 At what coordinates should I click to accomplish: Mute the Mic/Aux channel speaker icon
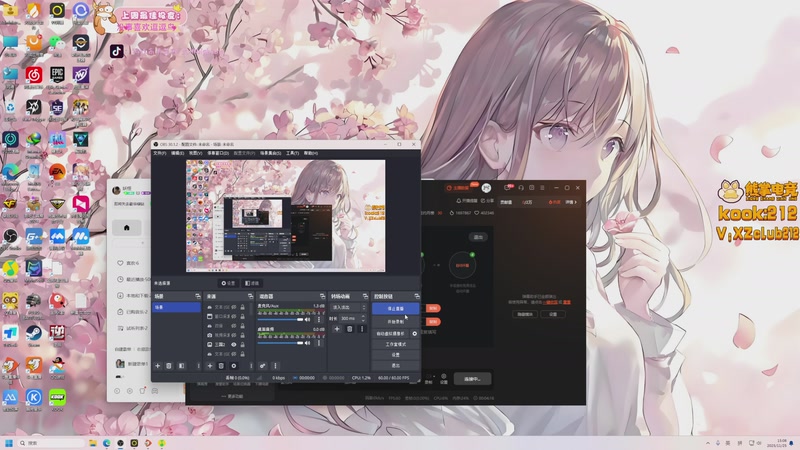pos(307,319)
